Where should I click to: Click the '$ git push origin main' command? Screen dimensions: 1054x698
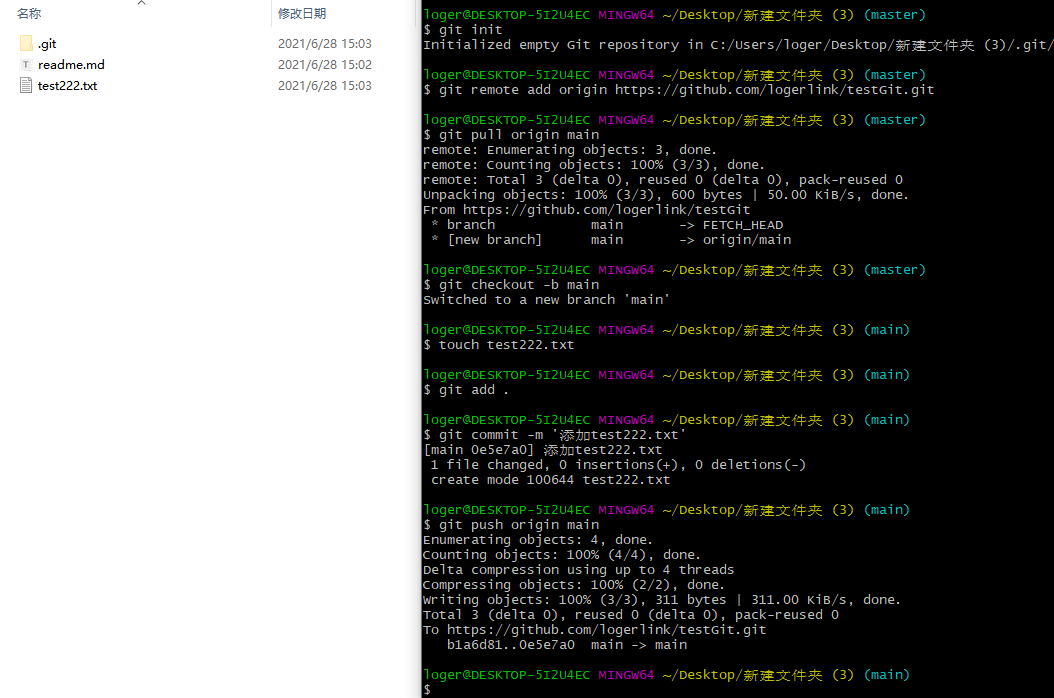511,525
